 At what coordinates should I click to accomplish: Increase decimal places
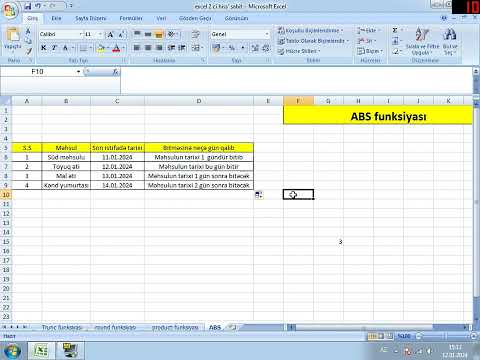(x=255, y=48)
